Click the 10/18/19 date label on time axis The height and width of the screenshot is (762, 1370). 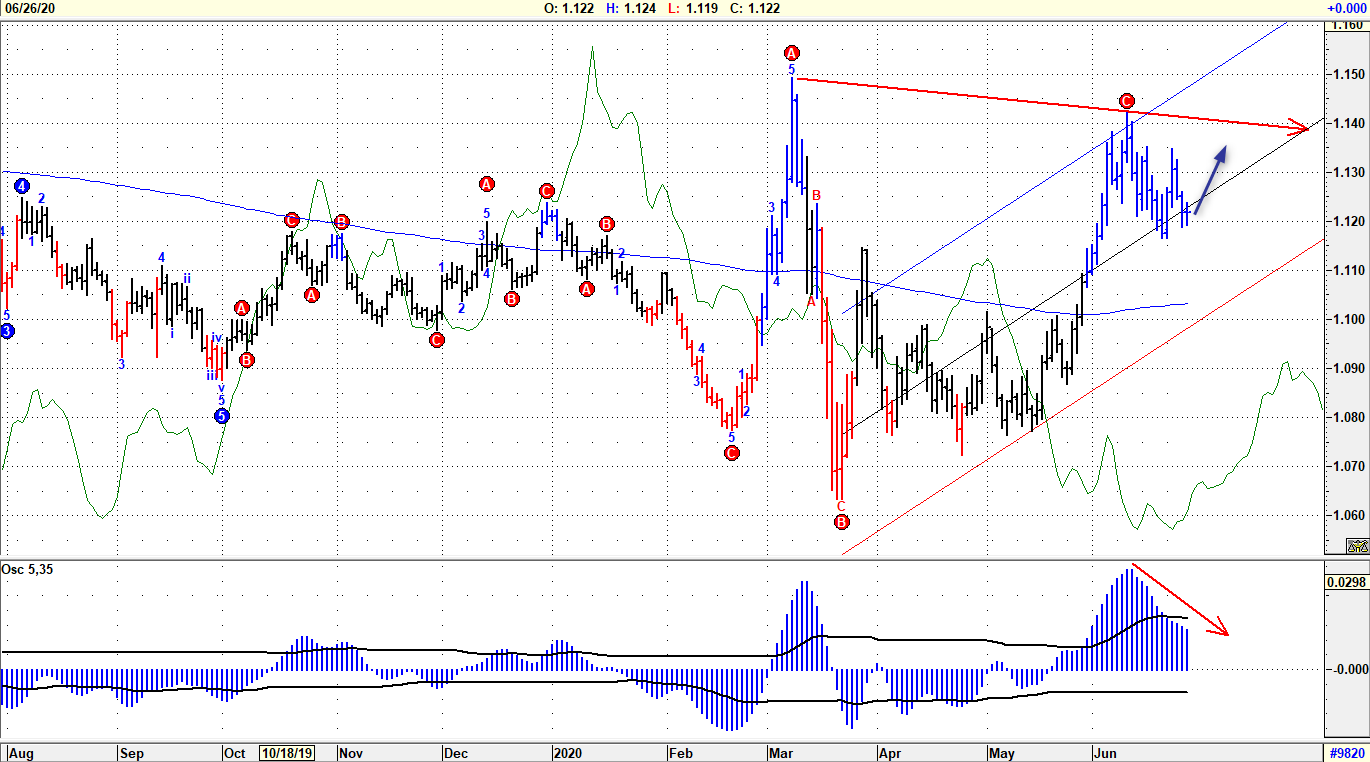coord(286,752)
